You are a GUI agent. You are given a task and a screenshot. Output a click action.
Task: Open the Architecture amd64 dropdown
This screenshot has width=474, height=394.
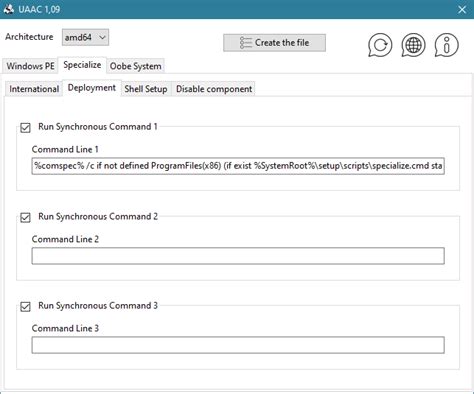point(85,37)
